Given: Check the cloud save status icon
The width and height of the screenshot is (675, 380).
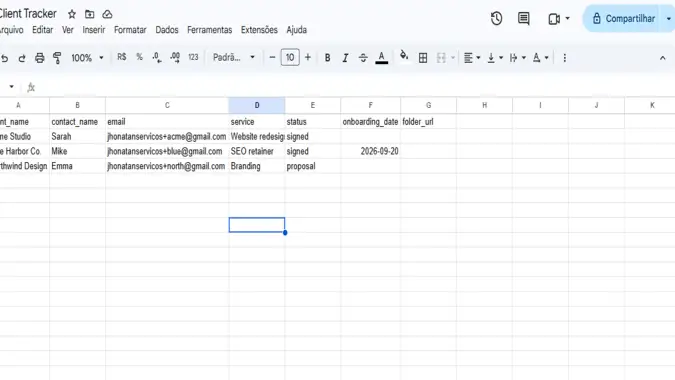Looking at the screenshot, I should 107,14.
